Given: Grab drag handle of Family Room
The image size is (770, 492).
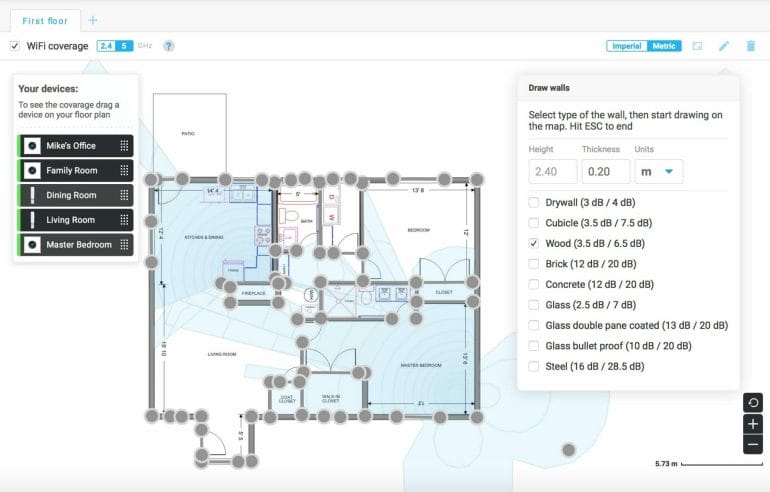Looking at the screenshot, I should [x=124, y=170].
